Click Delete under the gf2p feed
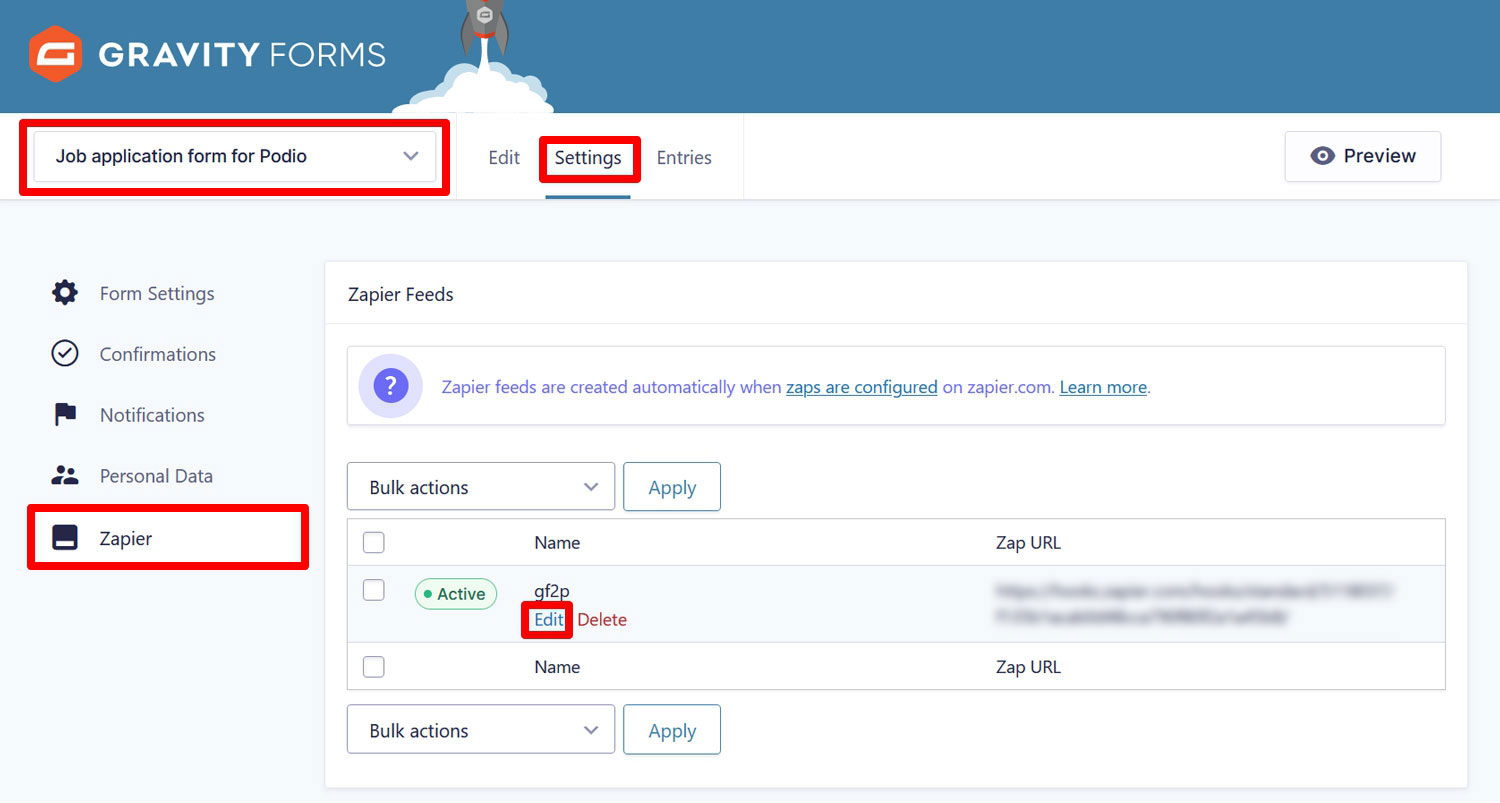1500x803 pixels. (x=602, y=619)
